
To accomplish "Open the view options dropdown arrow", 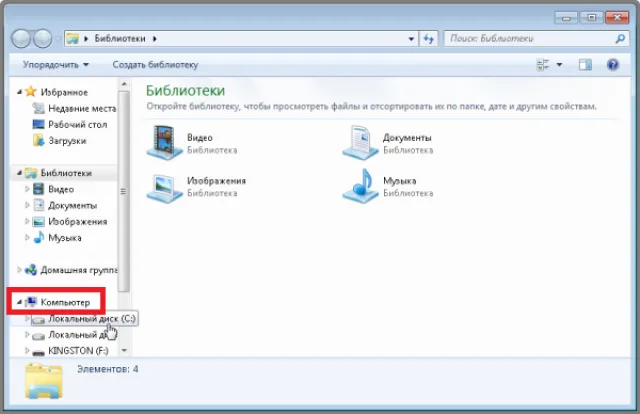I will pyautogui.click(x=559, y=65).
